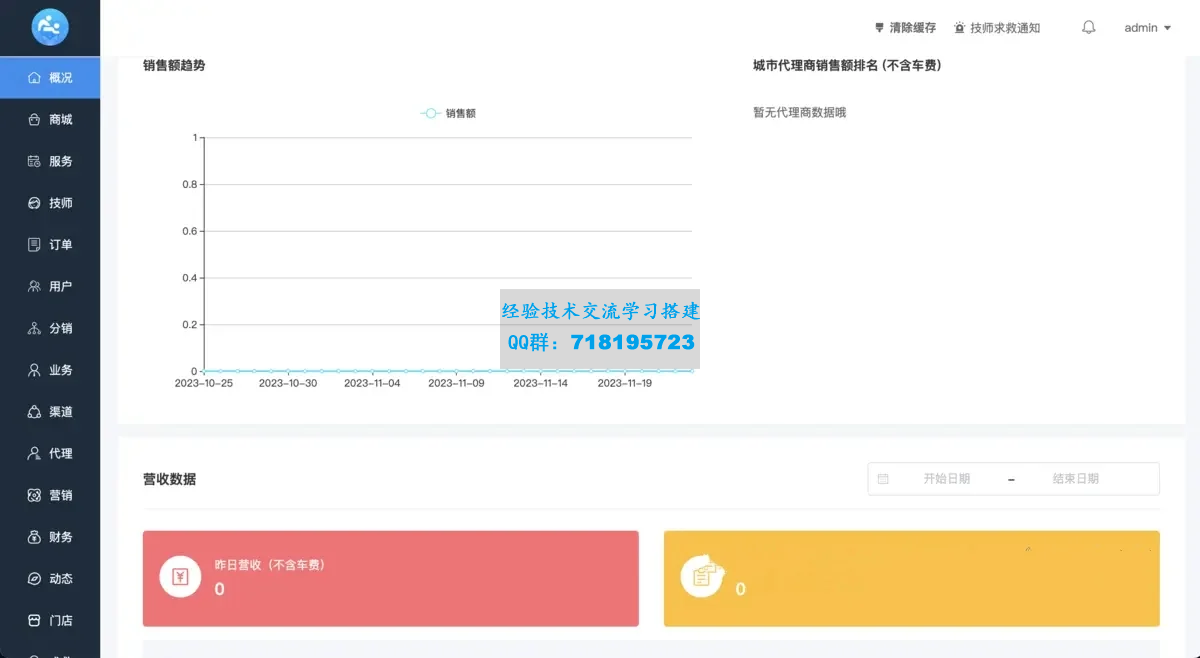Click the app logo in sidebar
The height and width of the screenshot is (658, 1200).
click(x=49, y=27)
